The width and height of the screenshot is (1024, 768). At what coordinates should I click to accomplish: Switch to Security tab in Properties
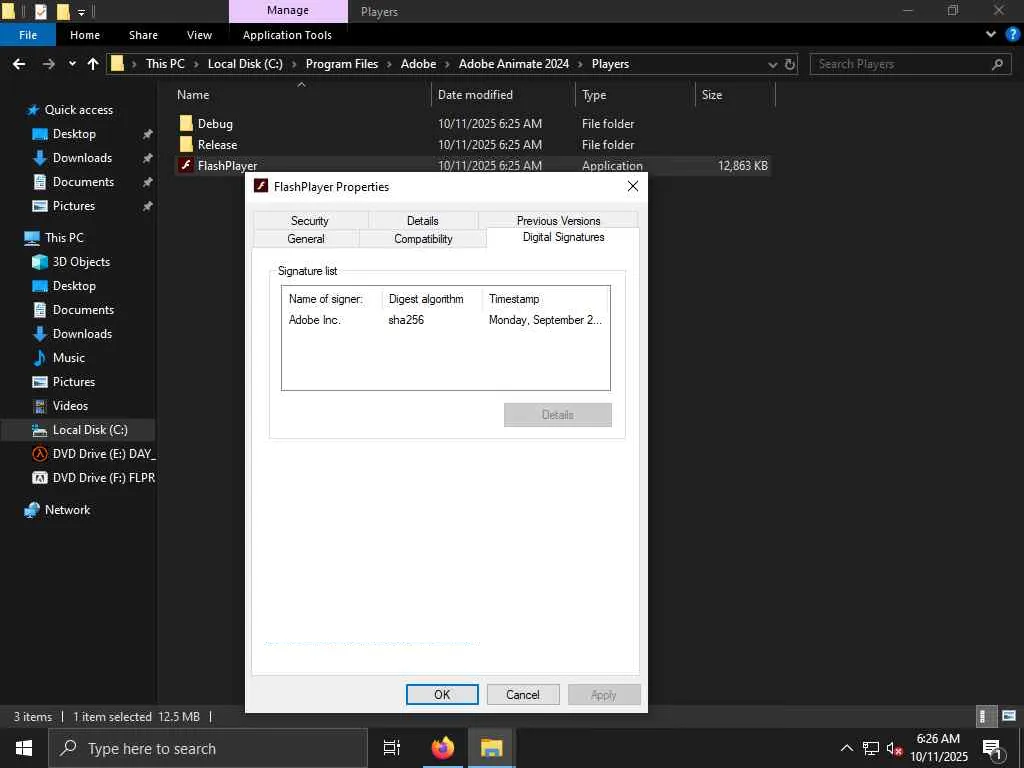[310, 221]
